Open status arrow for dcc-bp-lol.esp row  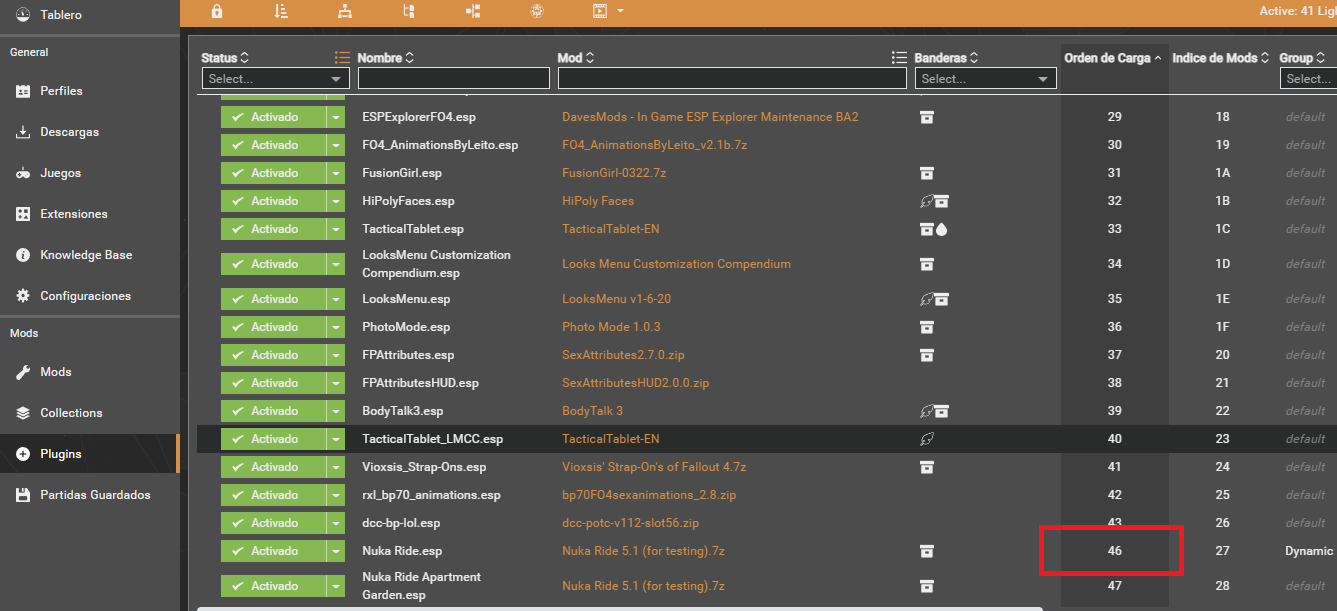point(335,523)
